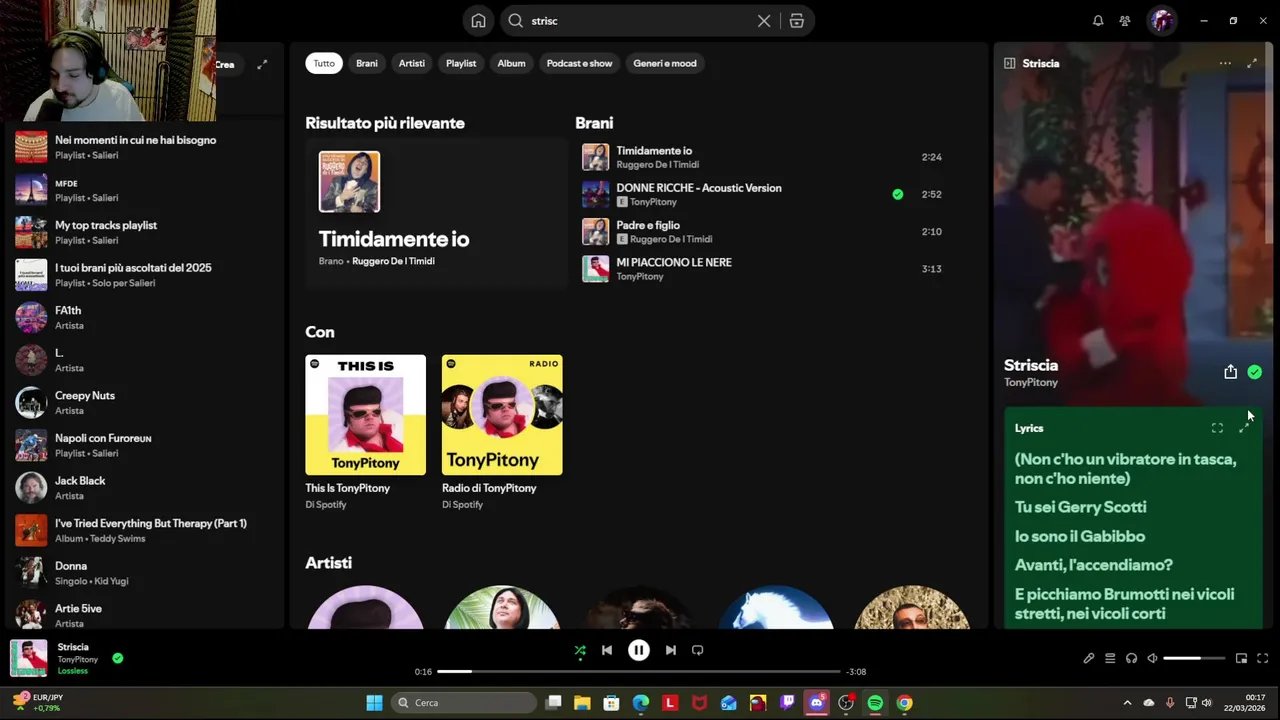Filter results by Album
Viewport: 1280px width, 720px height.
click(511, 63)
